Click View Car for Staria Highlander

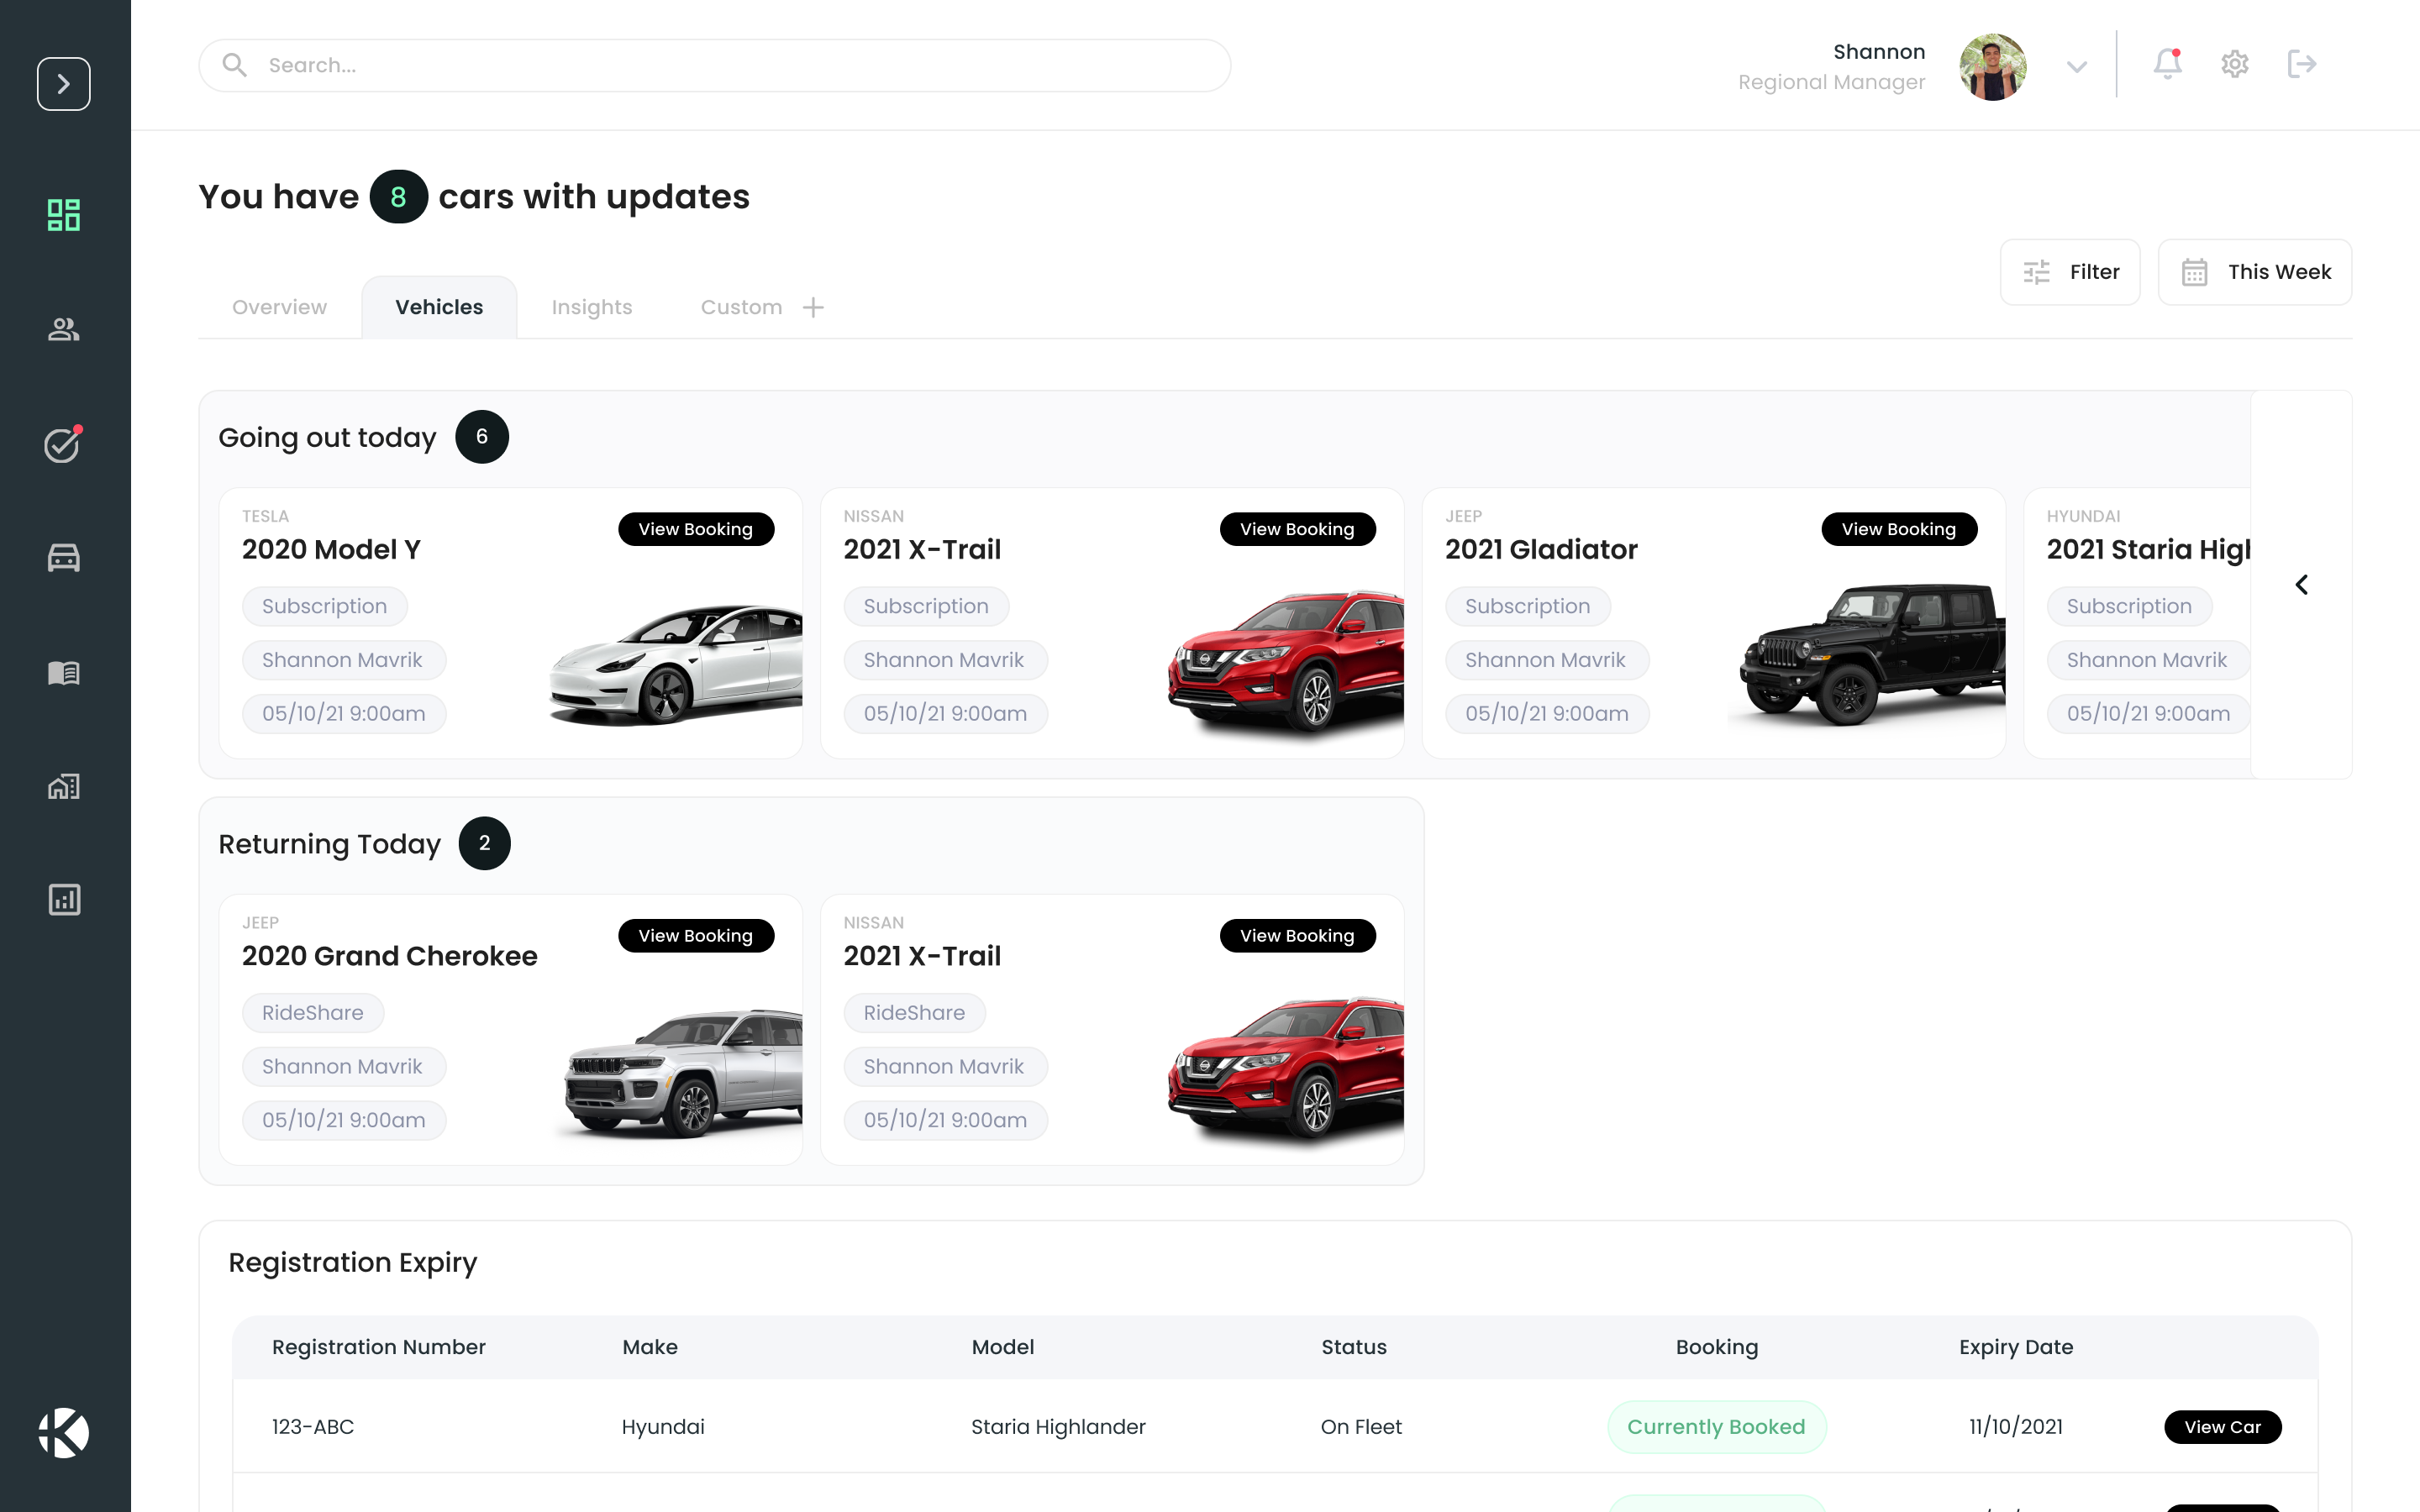point(2222,1427)
